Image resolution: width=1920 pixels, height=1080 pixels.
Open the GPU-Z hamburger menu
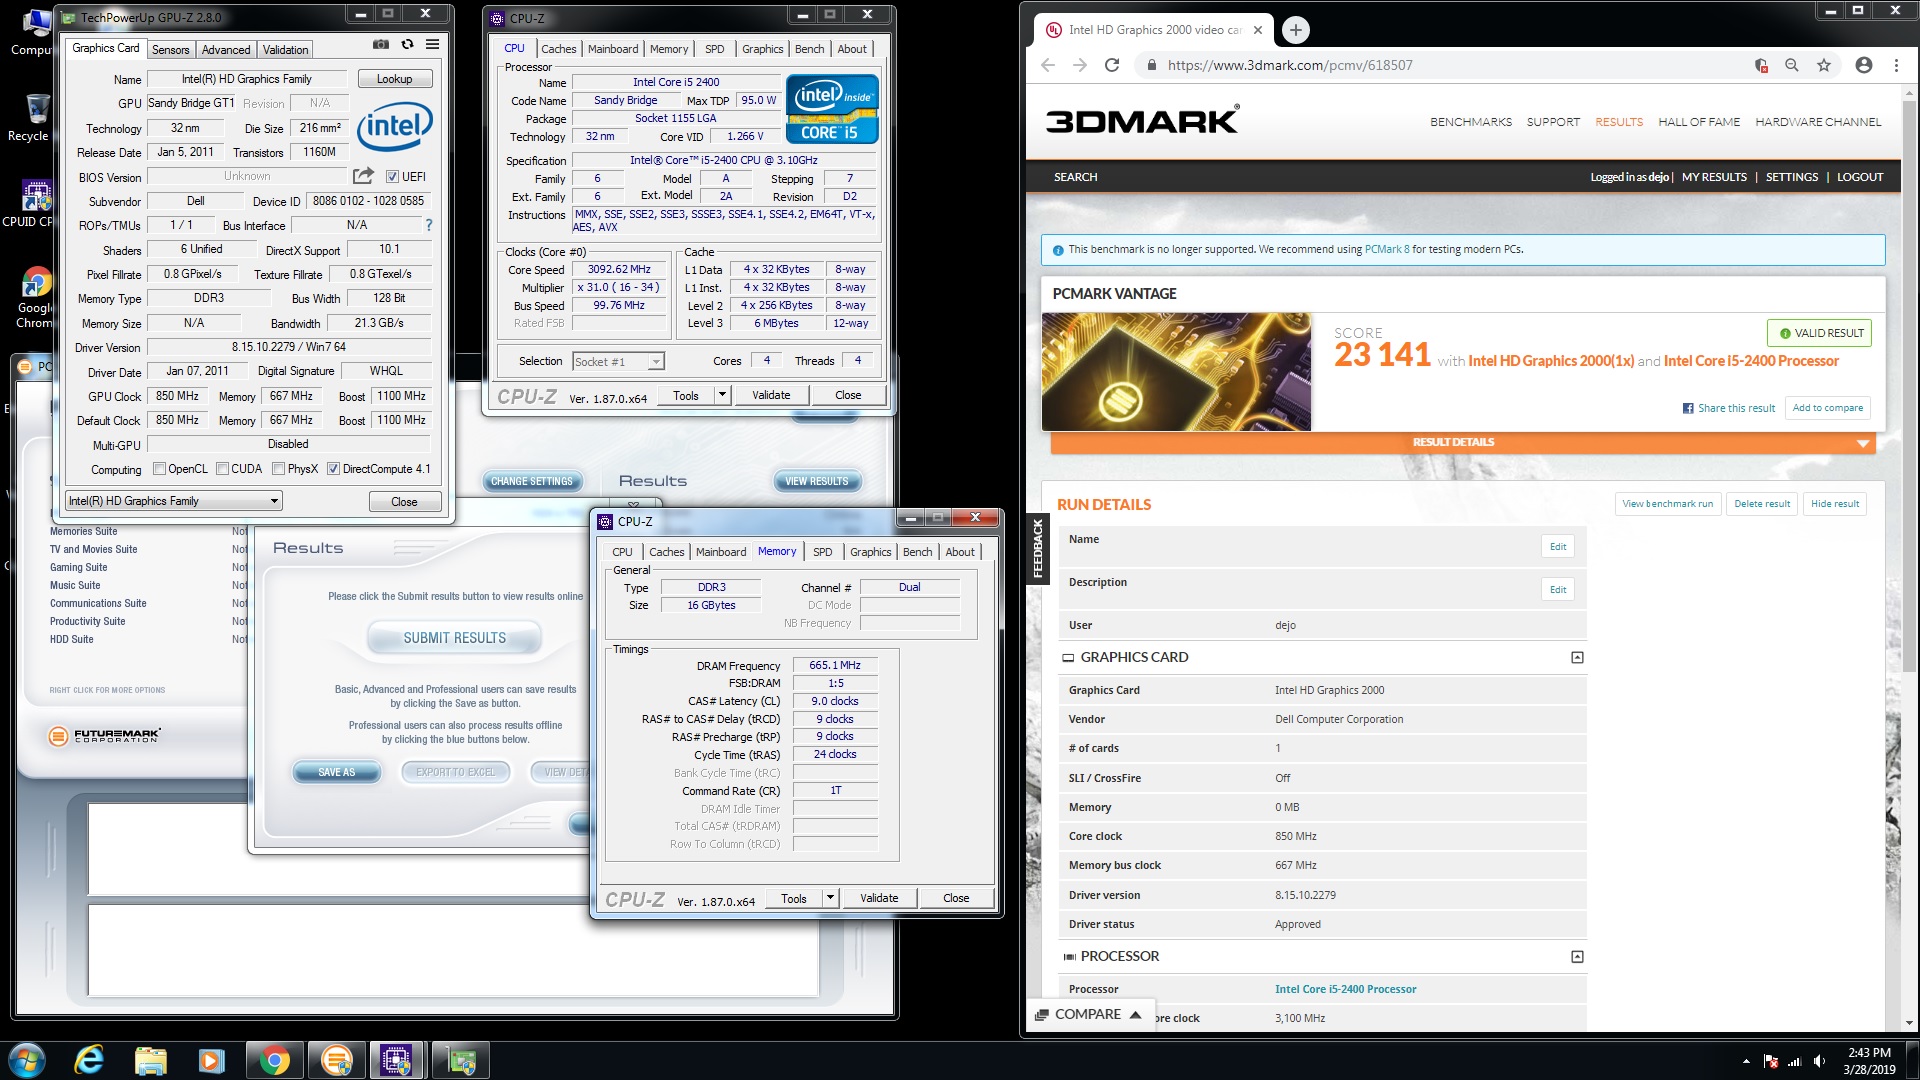pos(432,44)
